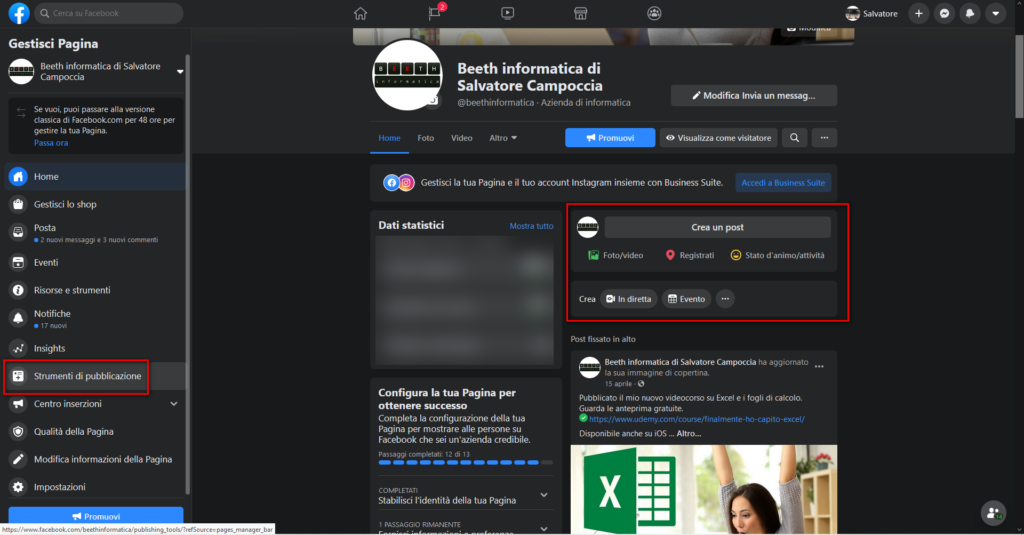
Task: Open the Marketplace store icon
Action: [581, 13]
